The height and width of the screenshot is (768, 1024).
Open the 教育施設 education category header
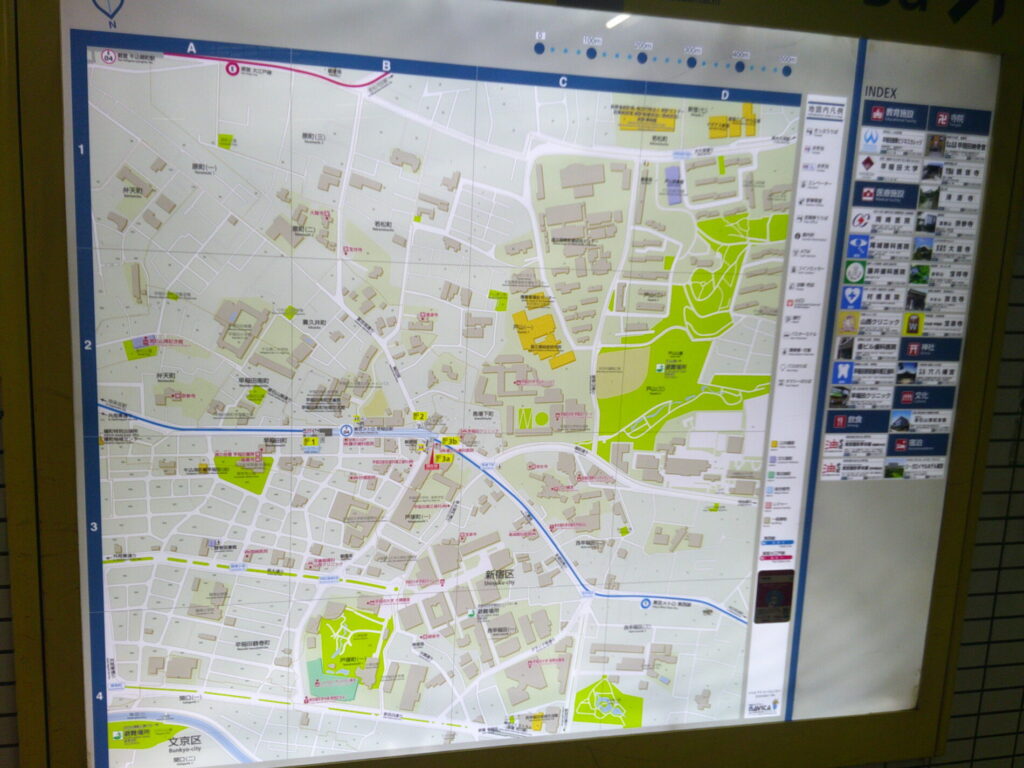pos(894,114)
